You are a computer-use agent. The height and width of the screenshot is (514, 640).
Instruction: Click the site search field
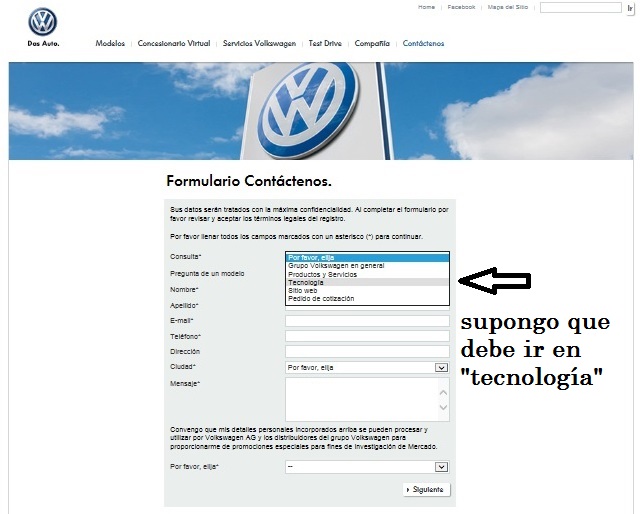580,7
